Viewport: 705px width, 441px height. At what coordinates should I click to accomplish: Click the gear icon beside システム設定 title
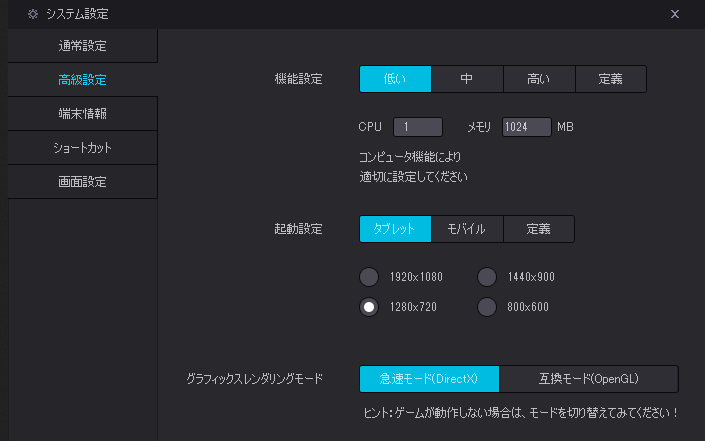click(33, 14)
